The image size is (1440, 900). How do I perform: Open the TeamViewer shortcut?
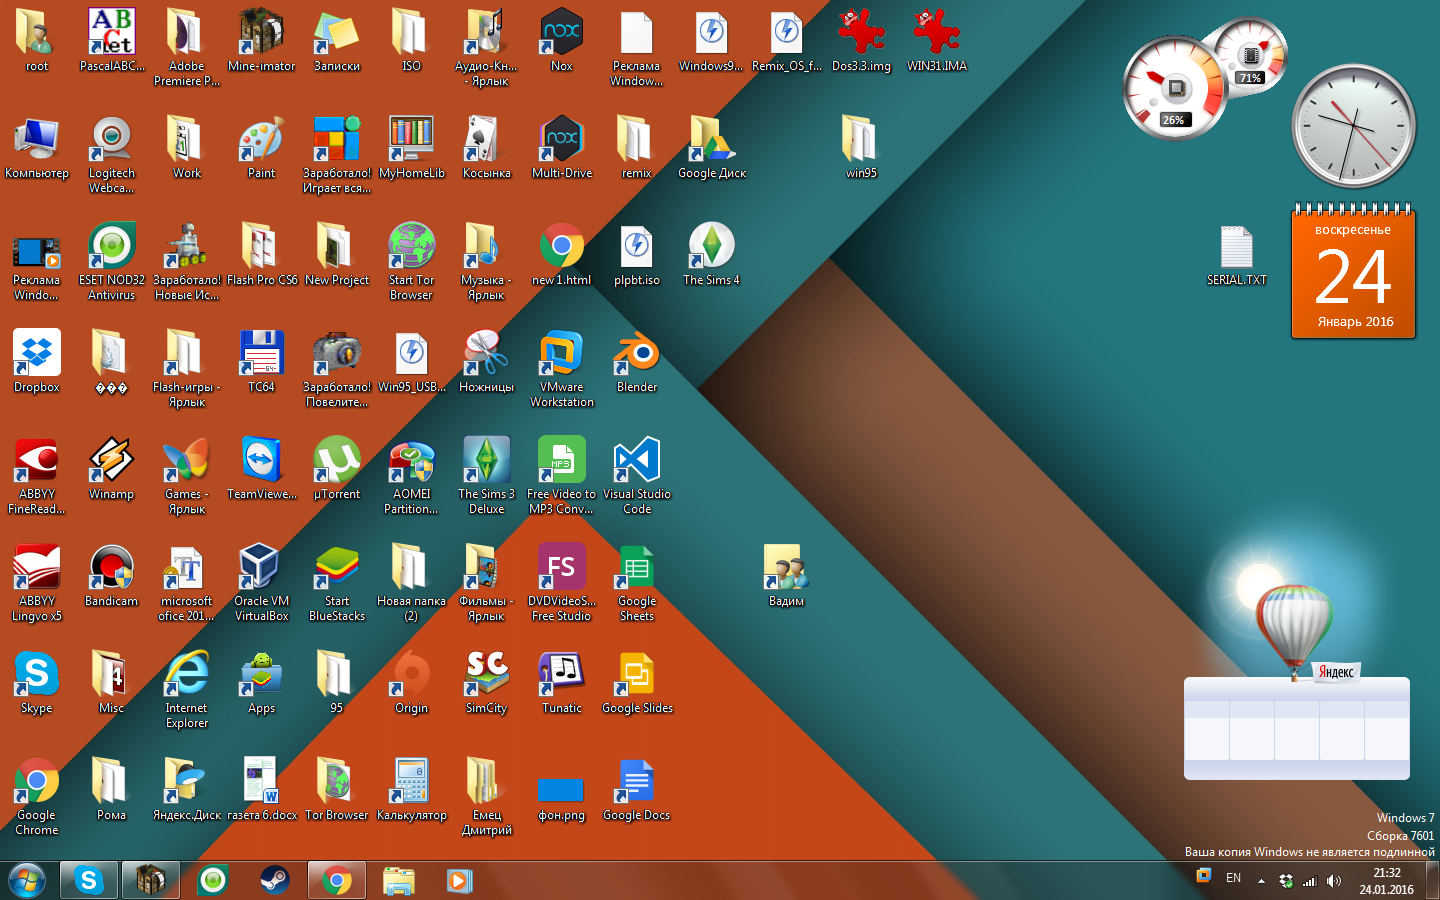[x=261, y=468]
